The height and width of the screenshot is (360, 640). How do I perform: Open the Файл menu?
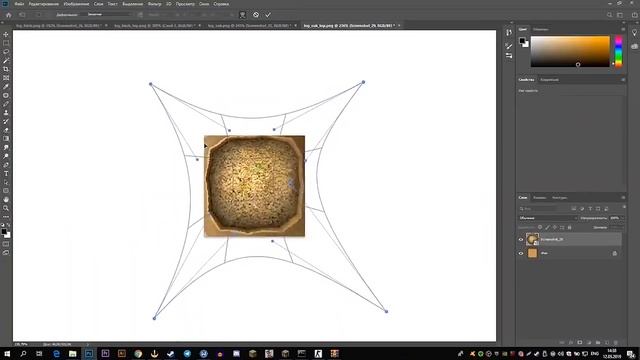(19, 4)
